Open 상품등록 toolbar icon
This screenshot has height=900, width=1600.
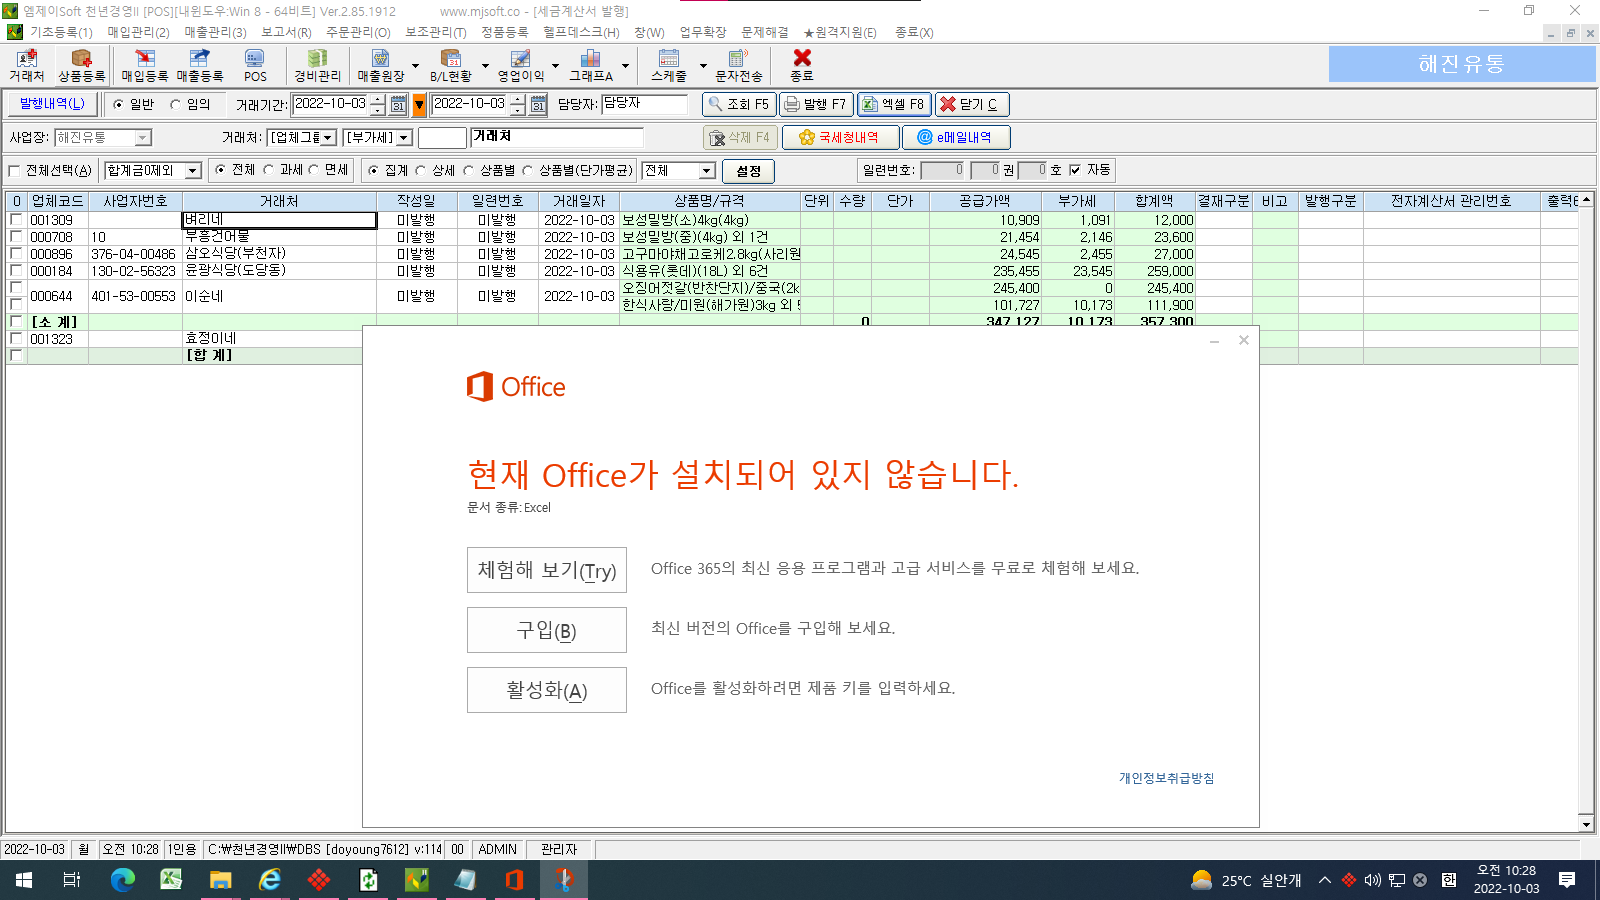pos(81,66)
